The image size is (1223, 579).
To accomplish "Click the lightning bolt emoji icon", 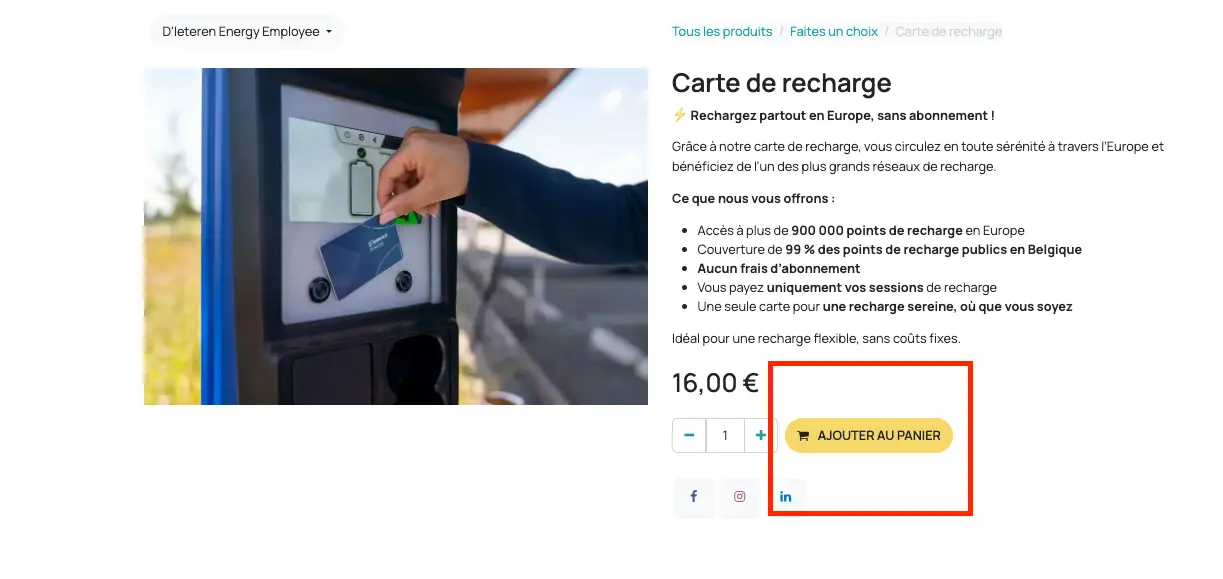I will pyautogui.click(x=680, y=115).
